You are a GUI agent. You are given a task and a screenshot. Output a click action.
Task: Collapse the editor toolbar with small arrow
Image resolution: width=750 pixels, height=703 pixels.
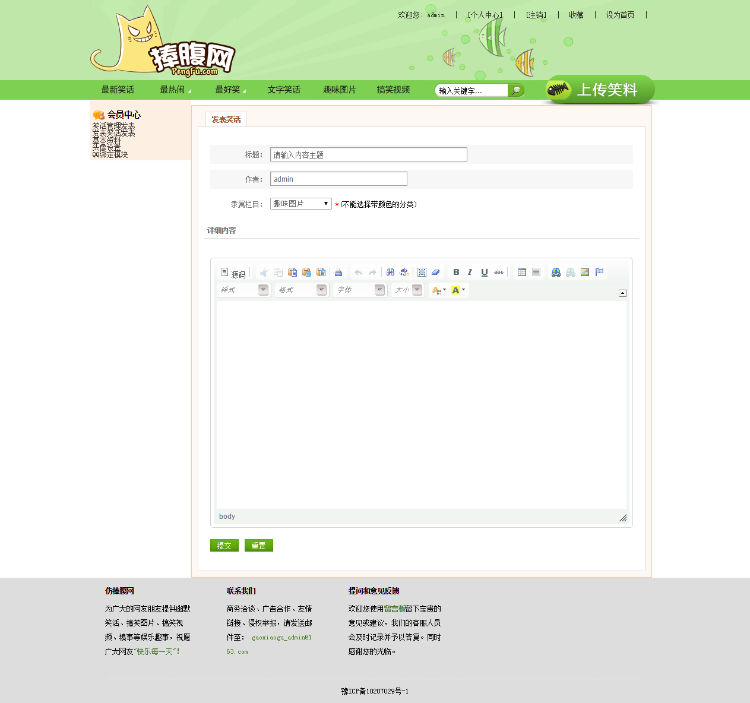623,293
